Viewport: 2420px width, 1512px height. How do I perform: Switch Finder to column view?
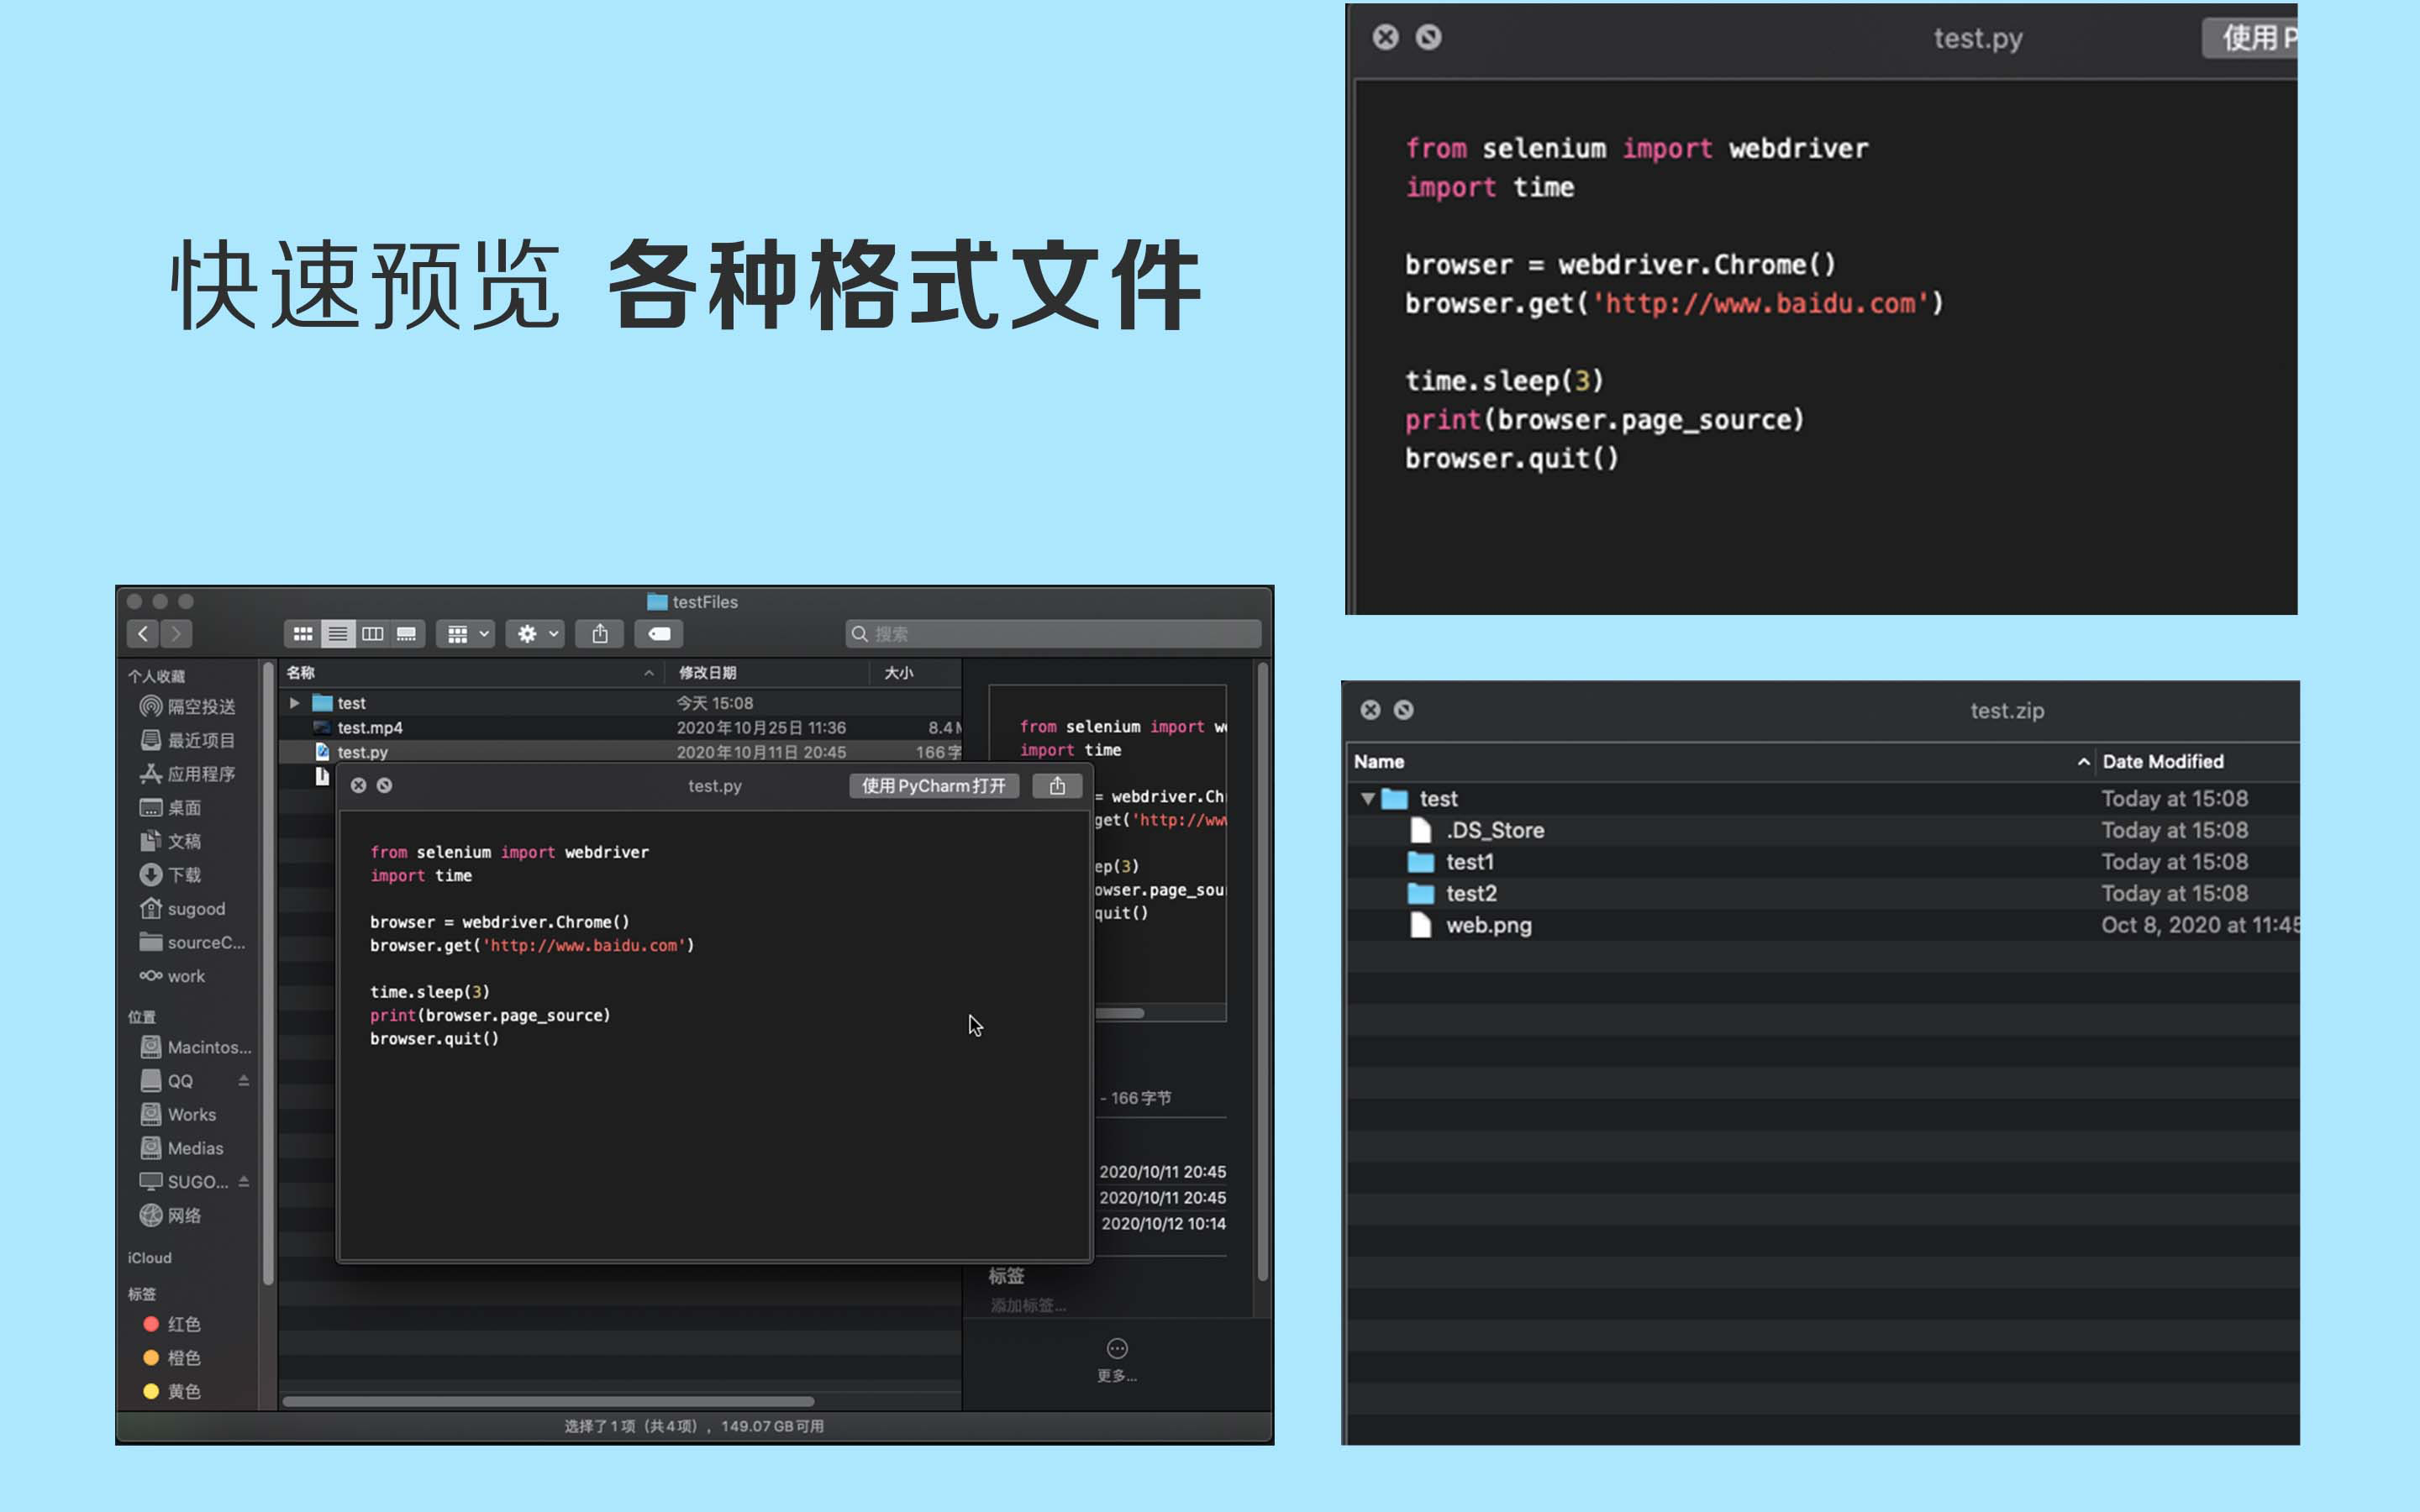pyautogui.click(x=372, y=634)
